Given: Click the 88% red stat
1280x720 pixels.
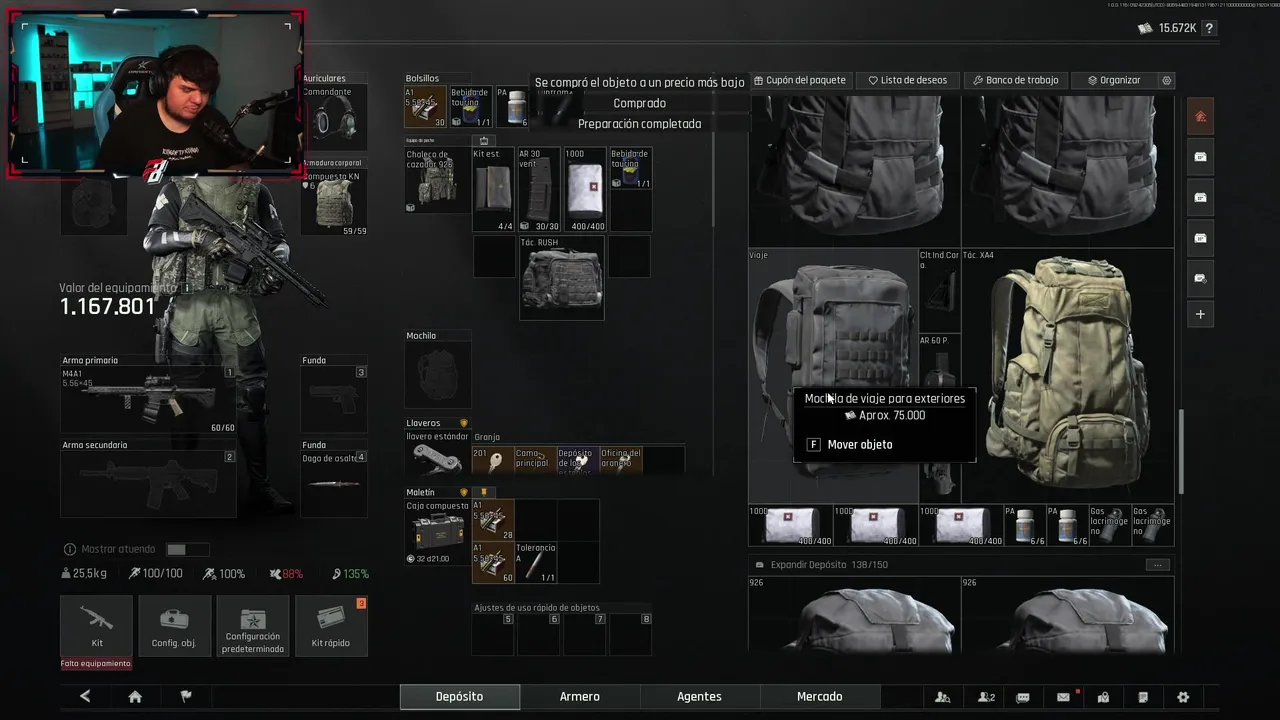Looking at the screenshot, I should pos(286,574).
